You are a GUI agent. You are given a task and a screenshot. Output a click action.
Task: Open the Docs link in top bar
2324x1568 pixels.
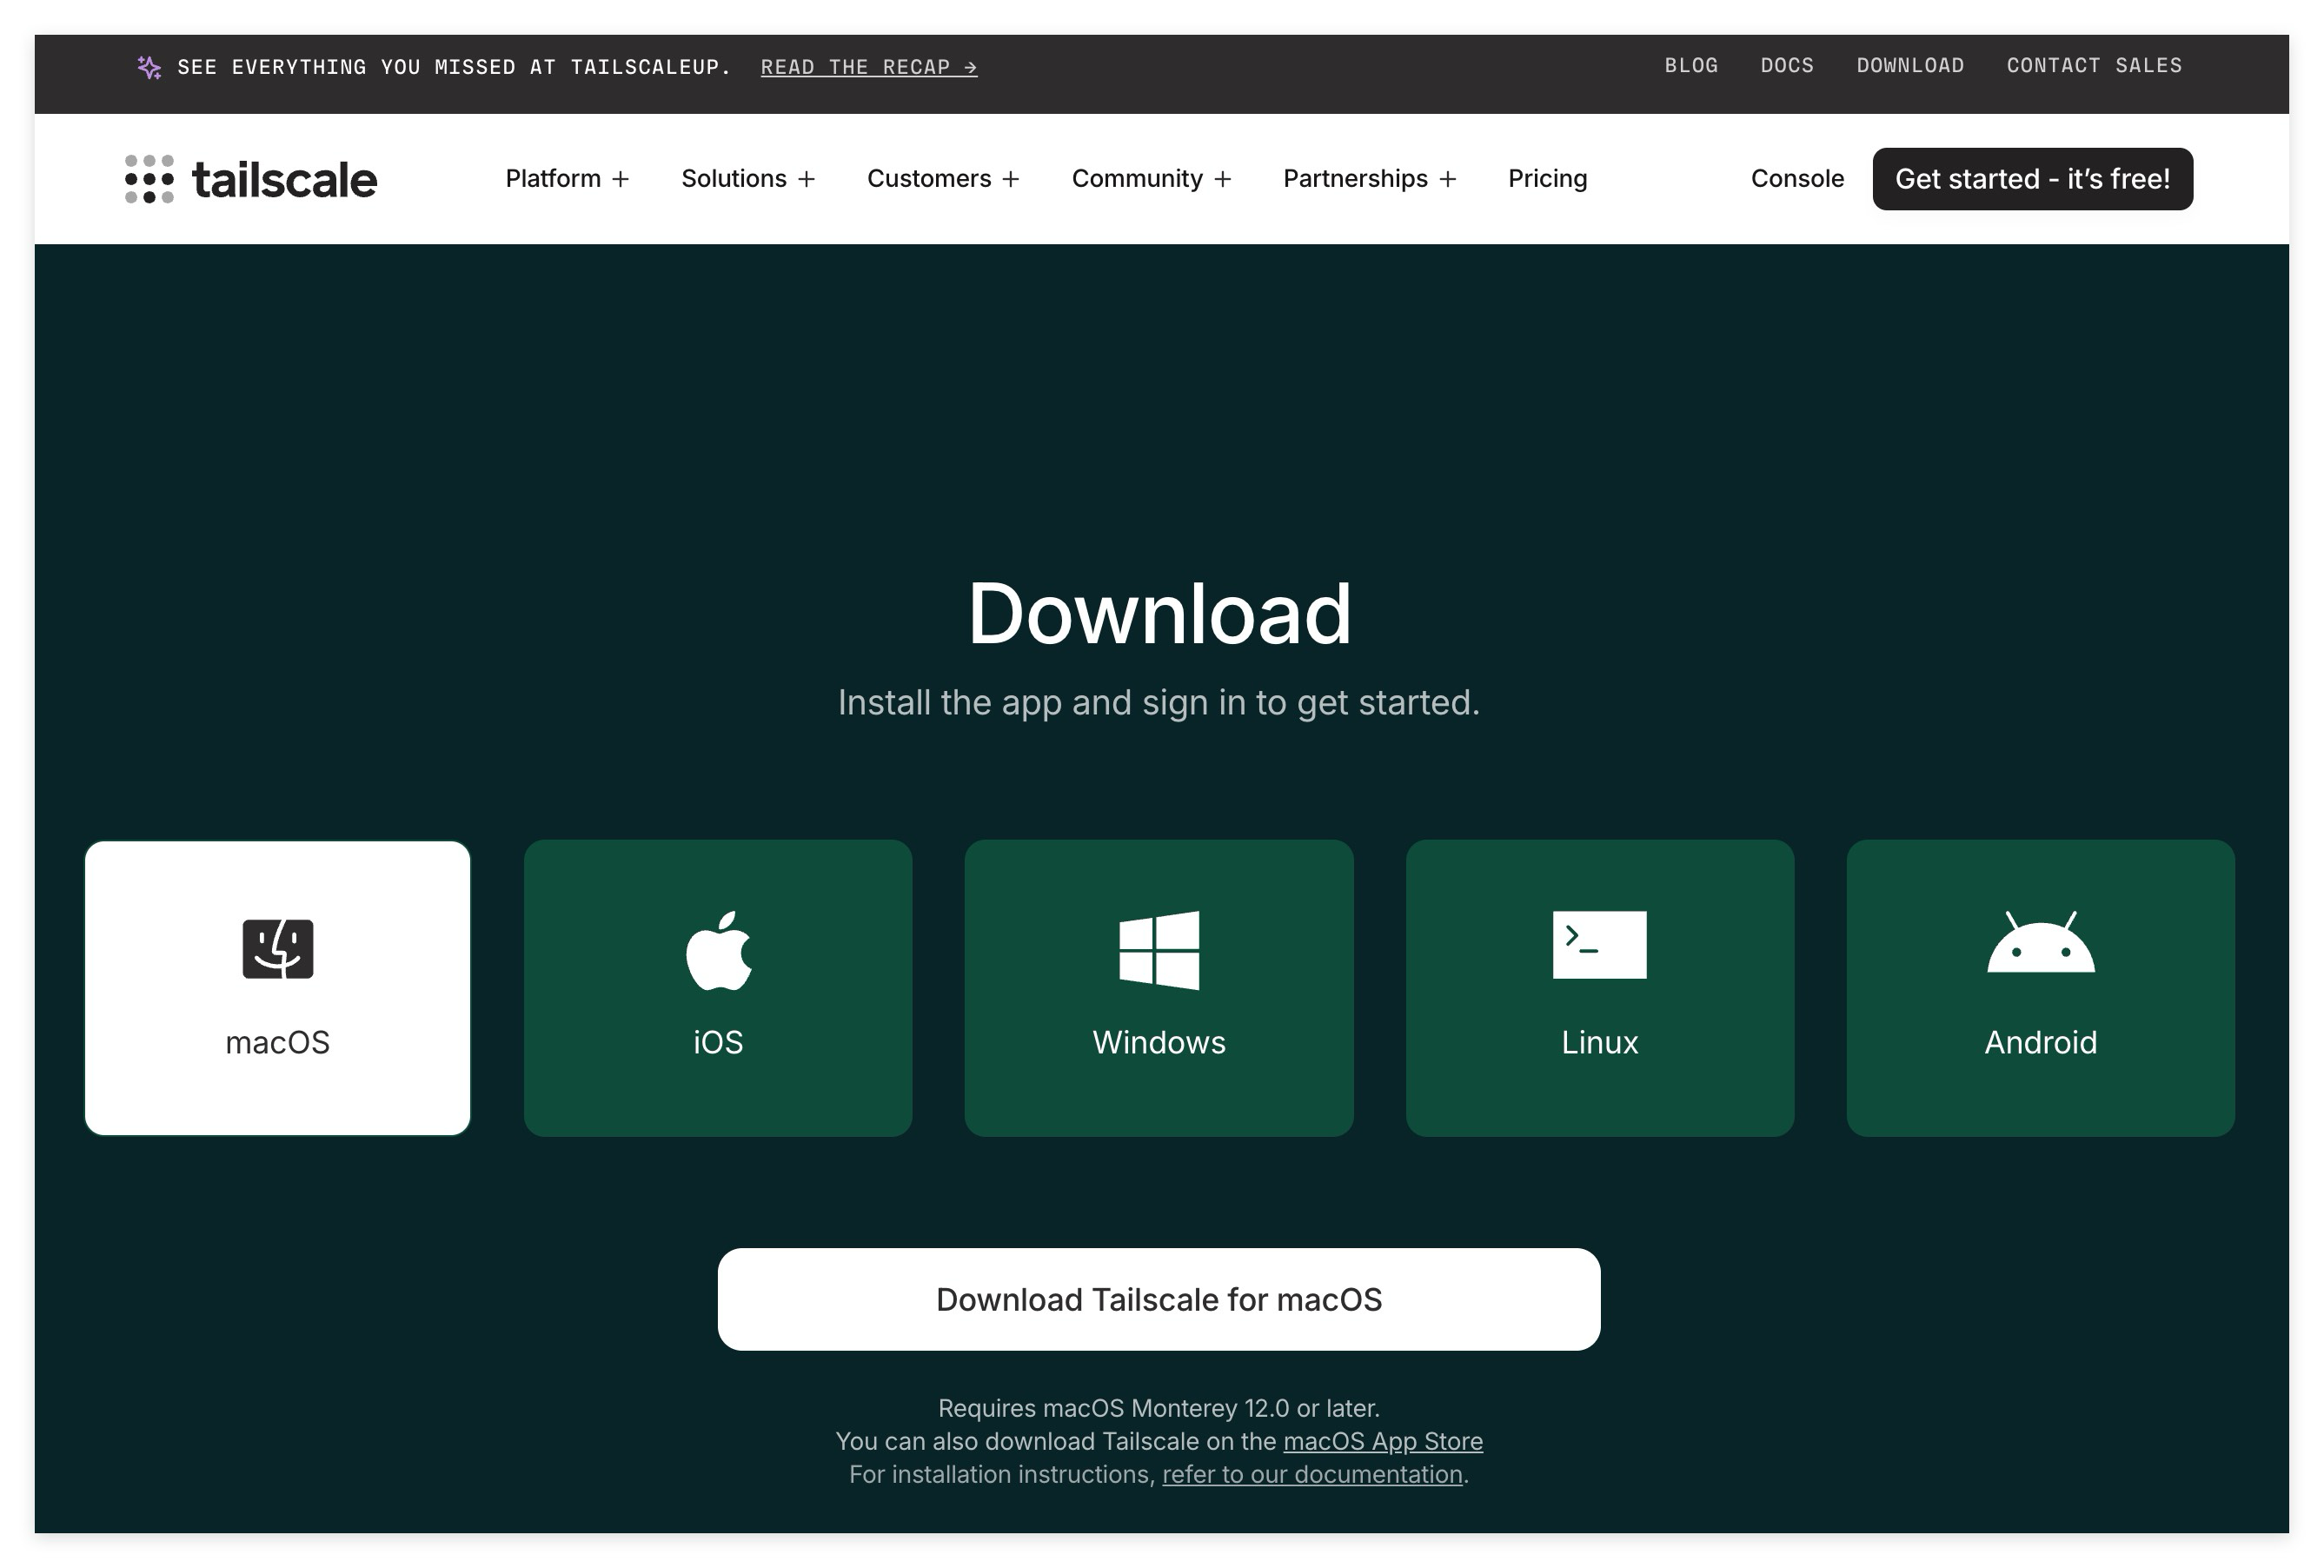[x=1787, y=66]
